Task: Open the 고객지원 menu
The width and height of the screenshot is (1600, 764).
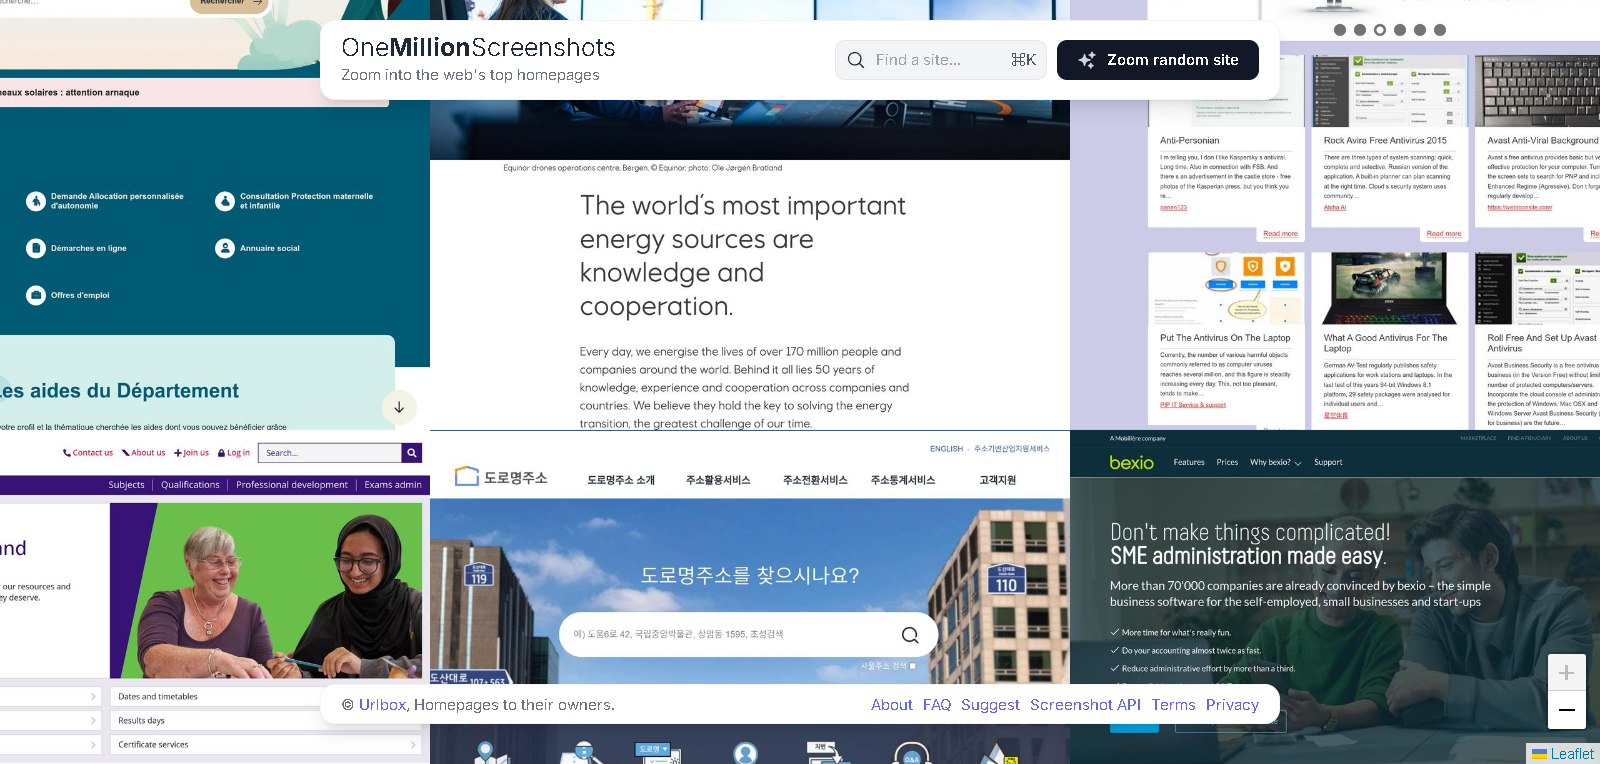Action: [x=997, y=480]
